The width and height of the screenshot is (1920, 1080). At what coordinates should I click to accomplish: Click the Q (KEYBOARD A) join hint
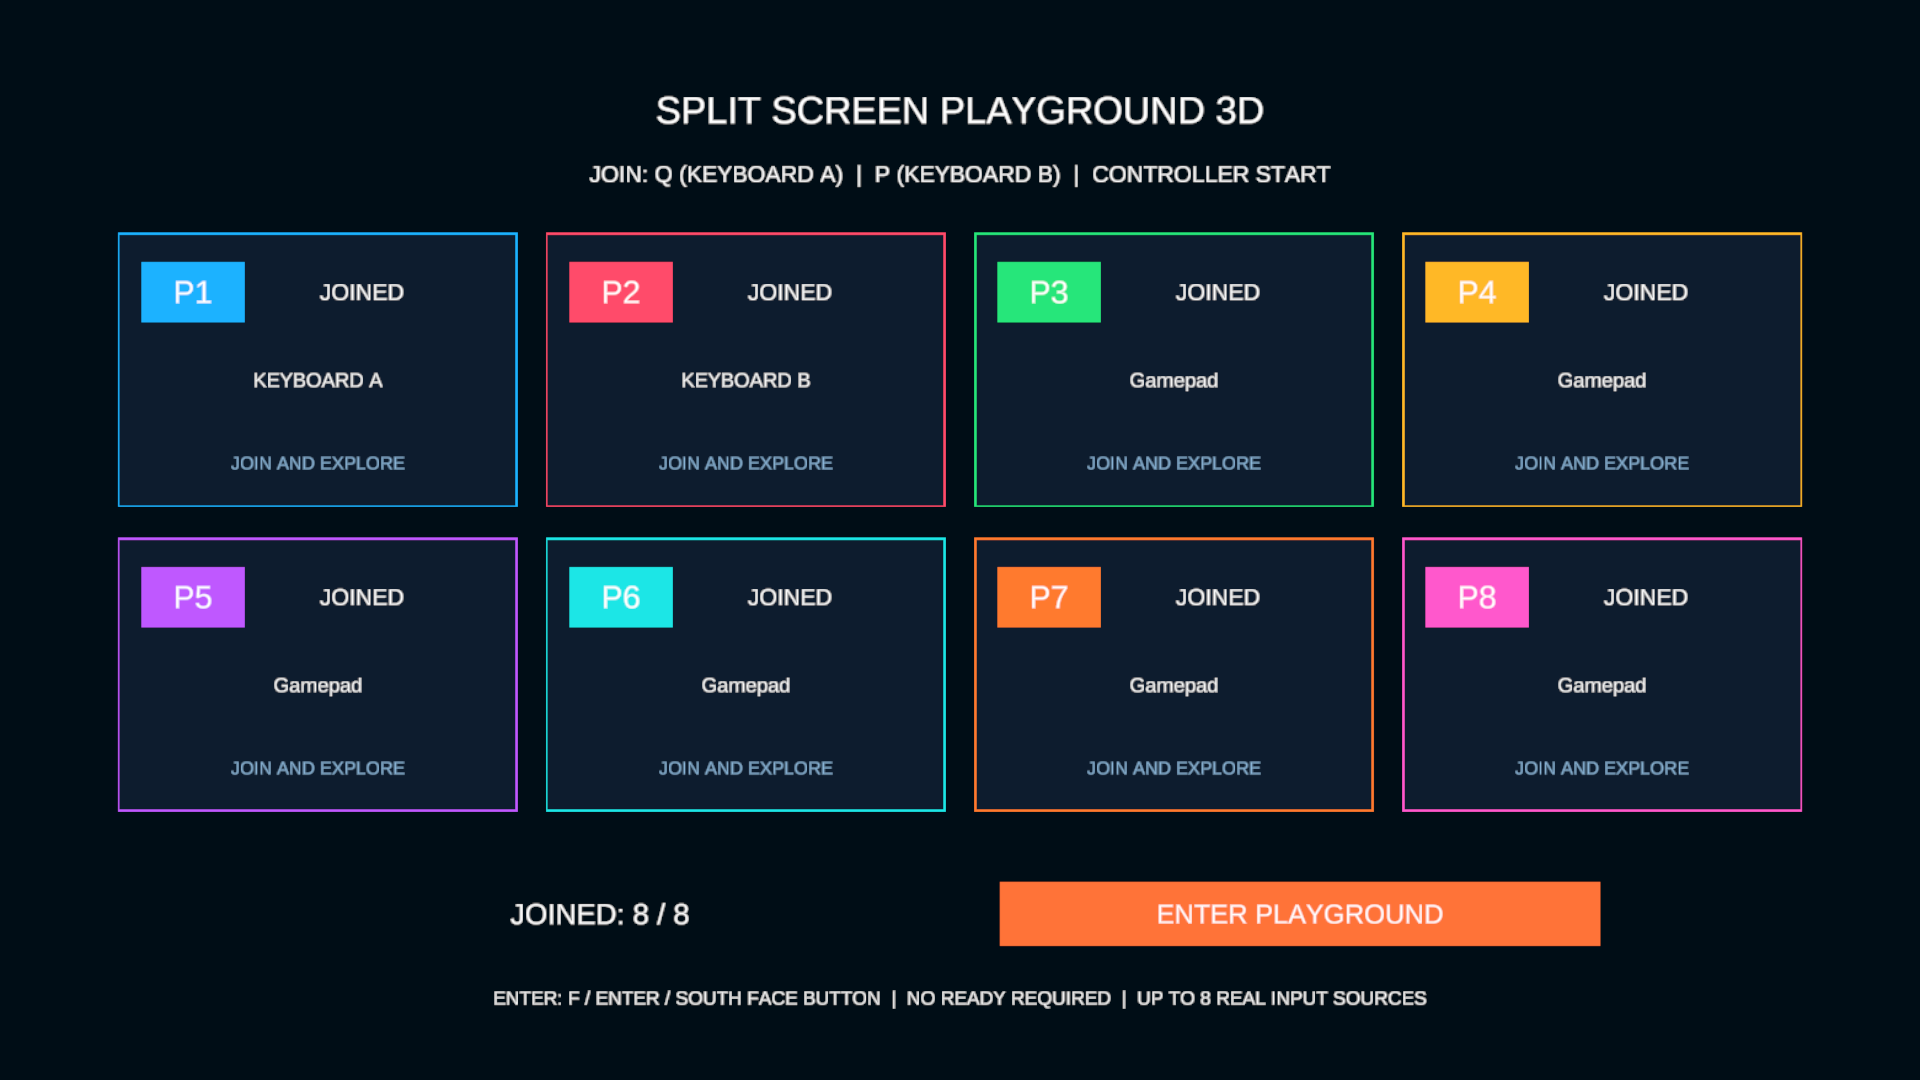coord(748,175)
